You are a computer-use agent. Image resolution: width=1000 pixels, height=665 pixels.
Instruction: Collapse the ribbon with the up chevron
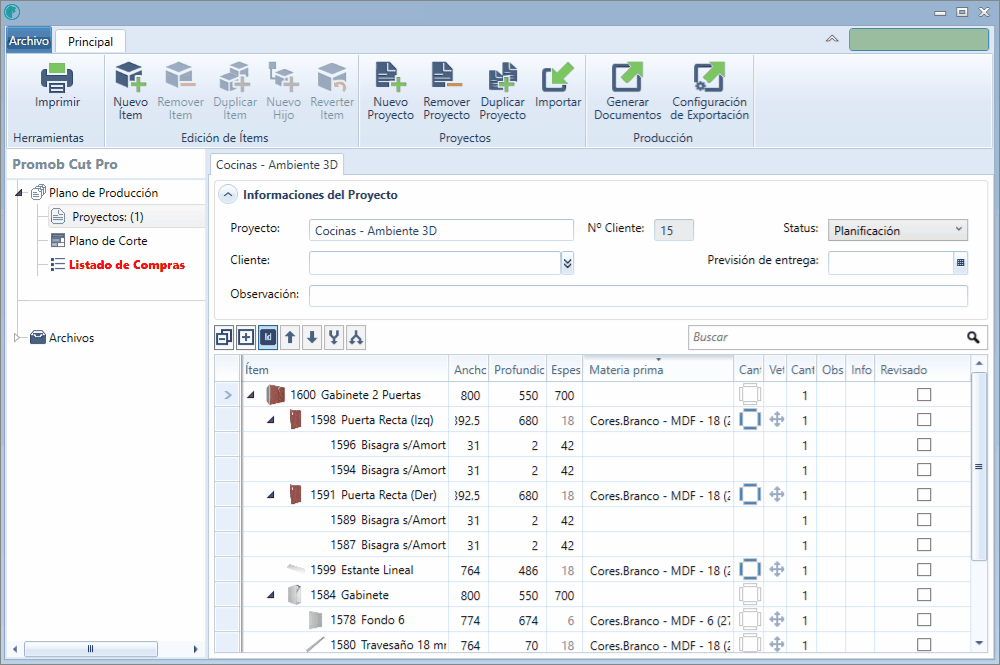click(x=832, y=39)
